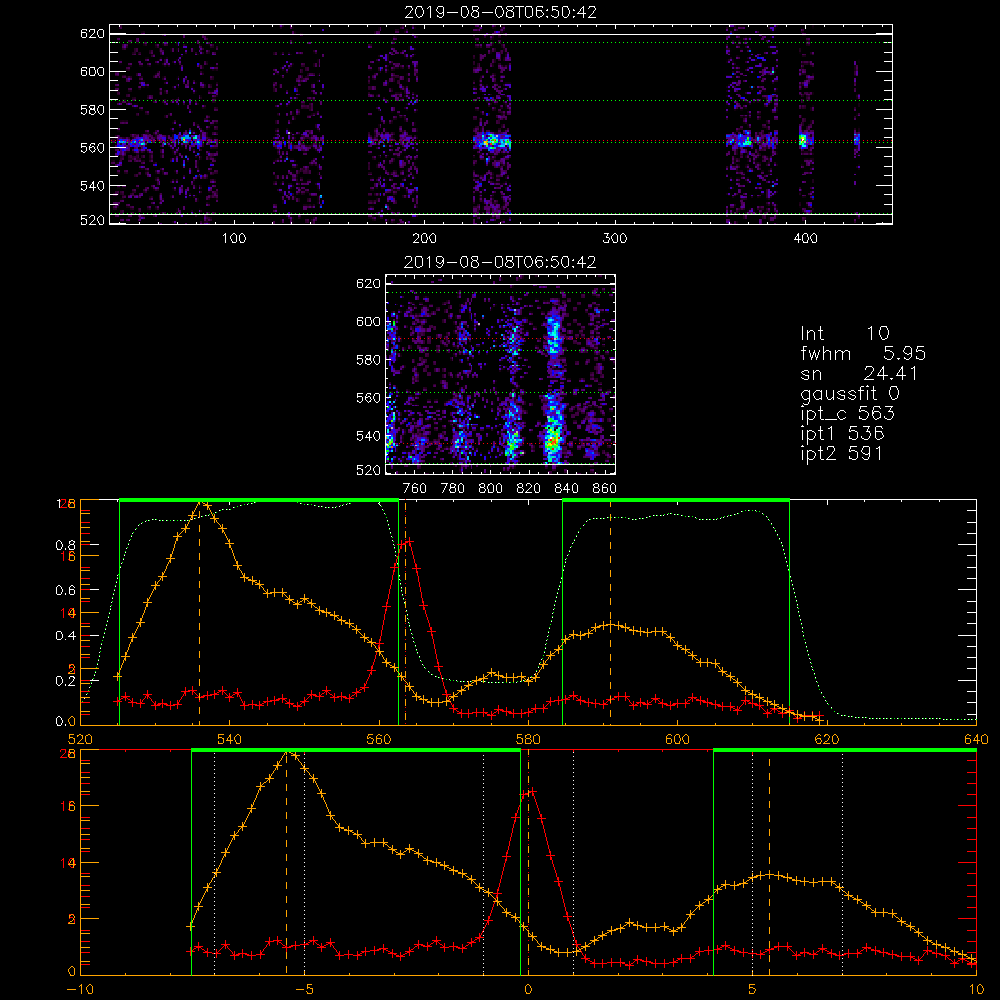Select the 'ipt1 536' readout line
Image resolution: width=1000 pixels, height=1000 pixels.
(842, 434)
